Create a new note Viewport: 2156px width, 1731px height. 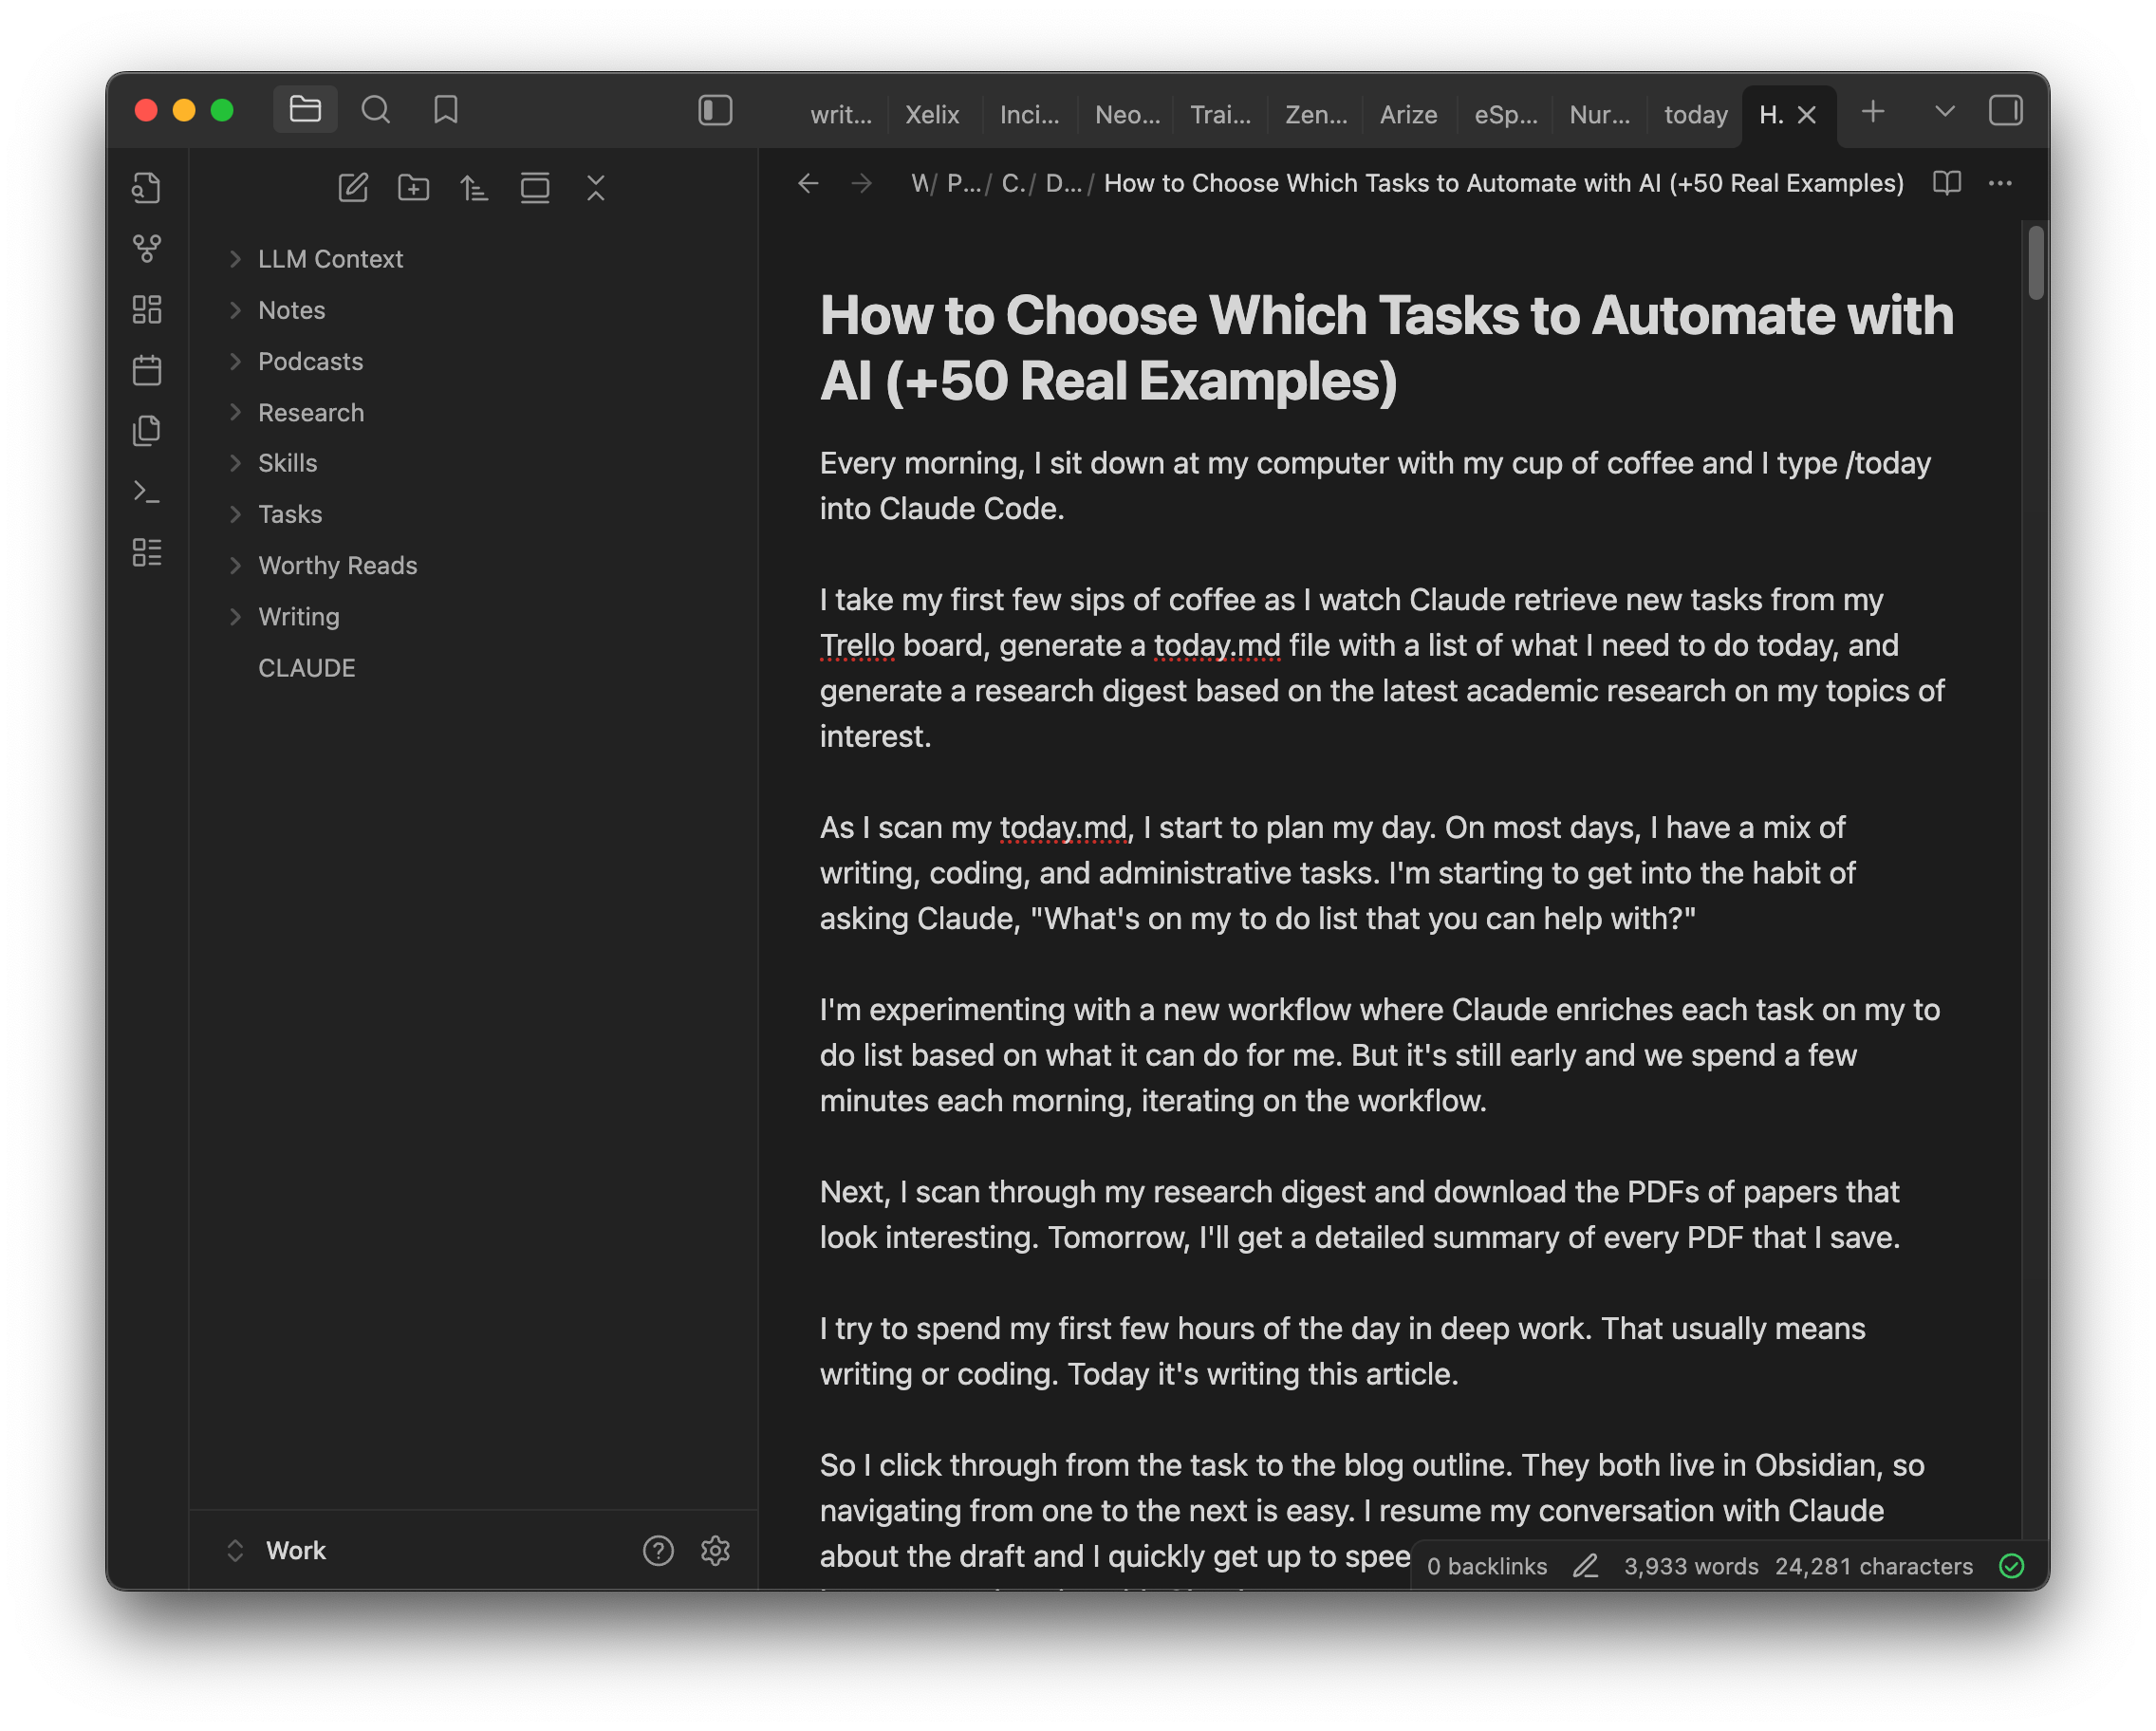[352, 187]
